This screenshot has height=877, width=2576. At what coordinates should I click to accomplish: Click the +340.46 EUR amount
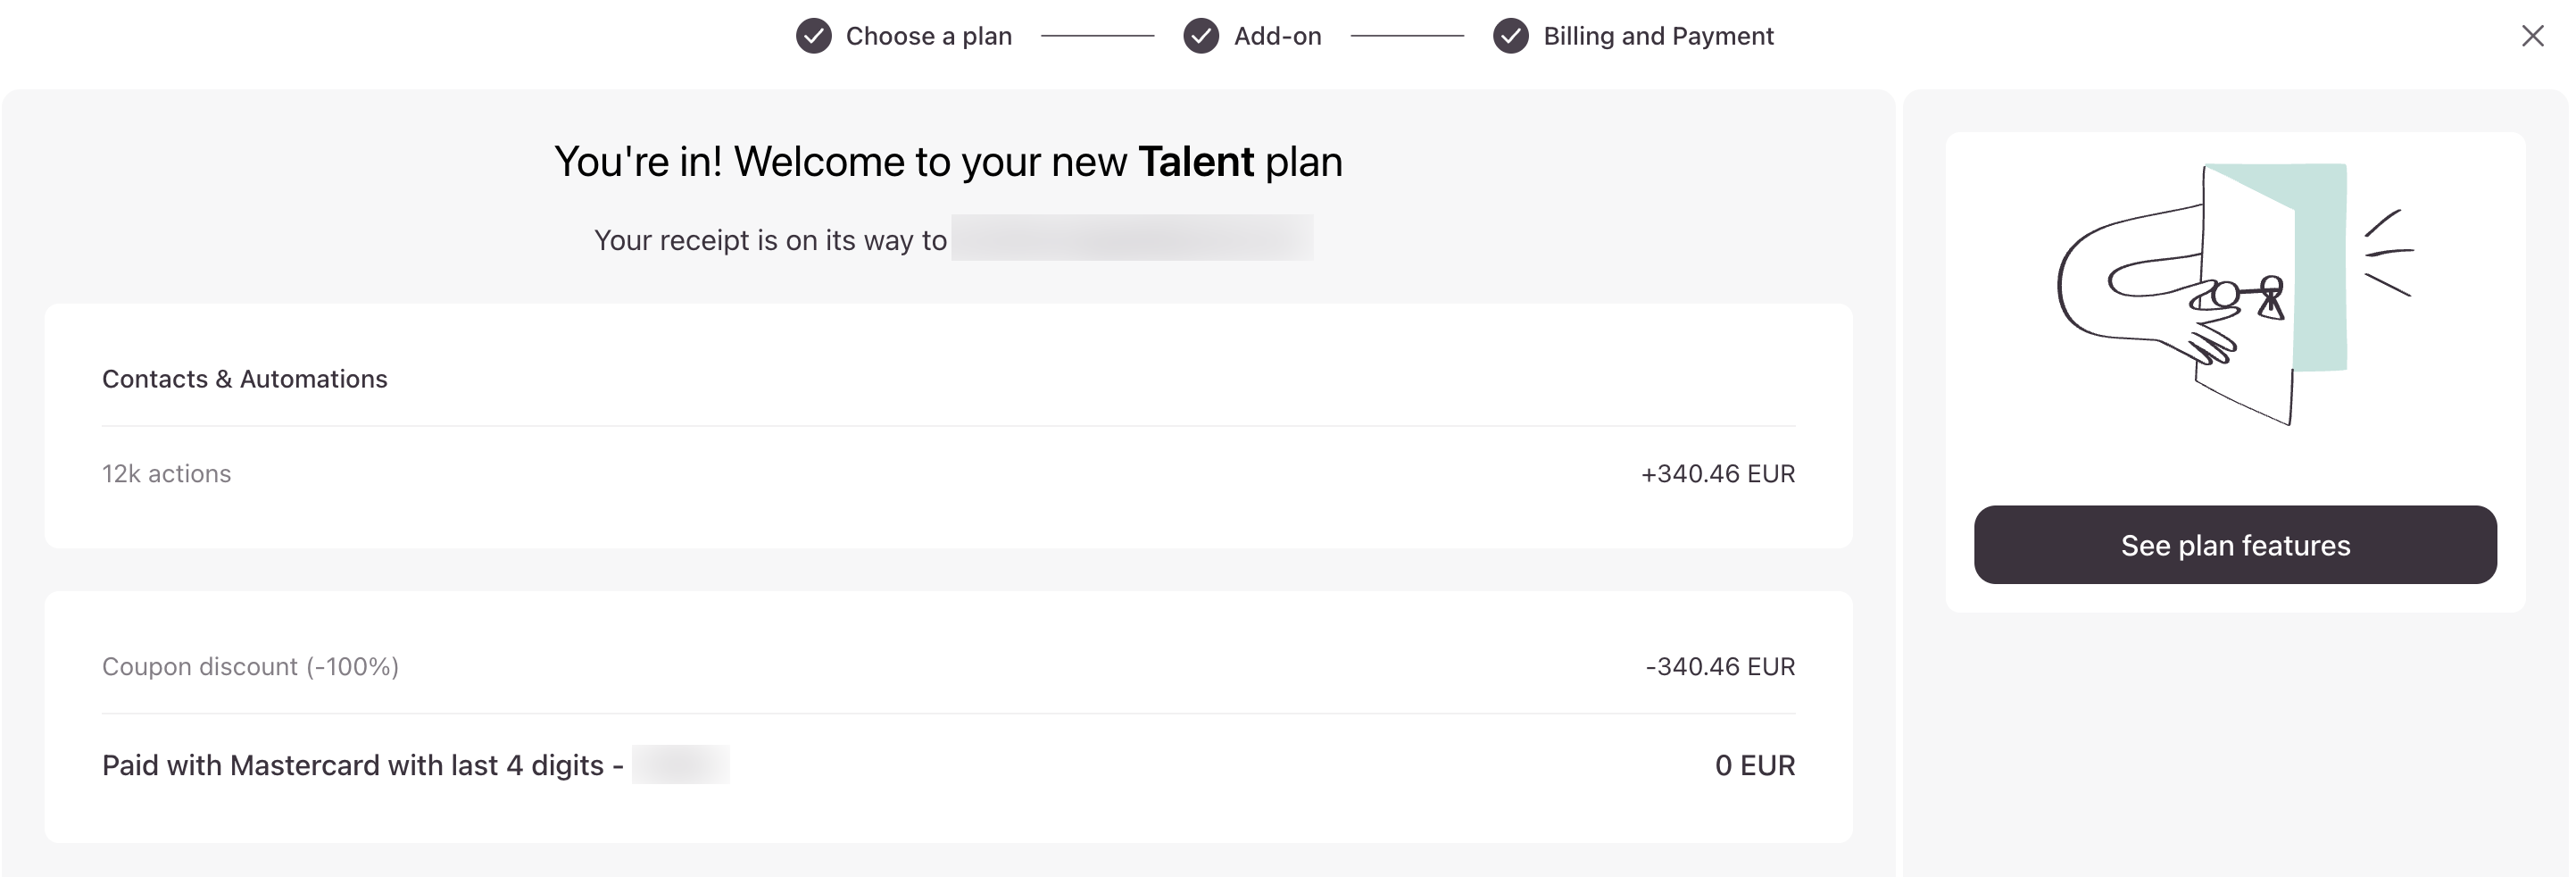click(1717, 474)
